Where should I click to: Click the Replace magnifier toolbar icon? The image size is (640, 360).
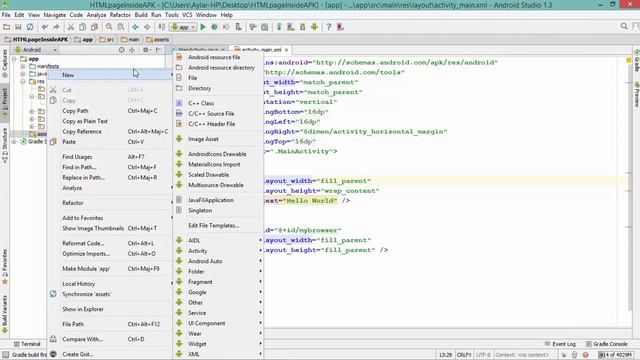(x=121, y=27)
